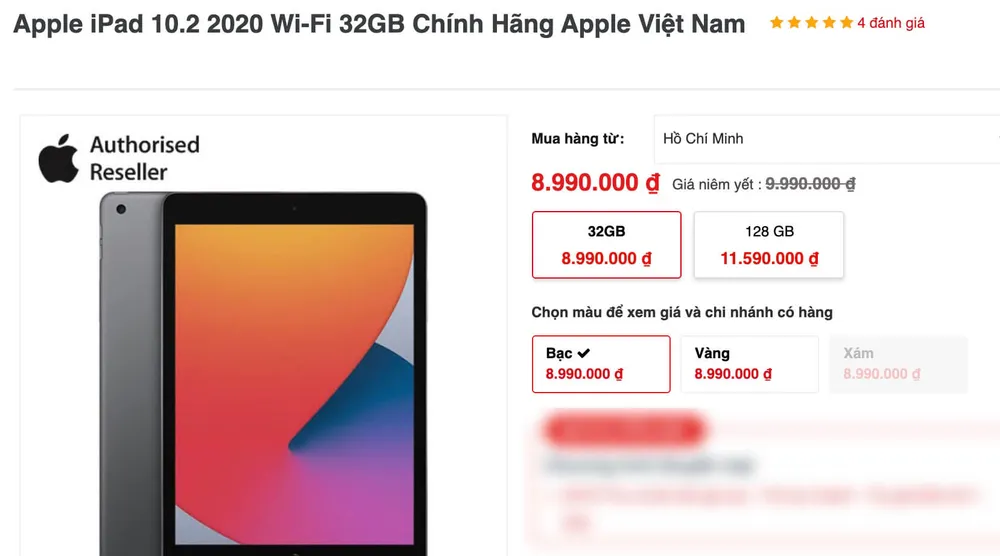Choose the greyed-out Xám color option
Viewport: 1000px width, 556px height.
point(898,364)
